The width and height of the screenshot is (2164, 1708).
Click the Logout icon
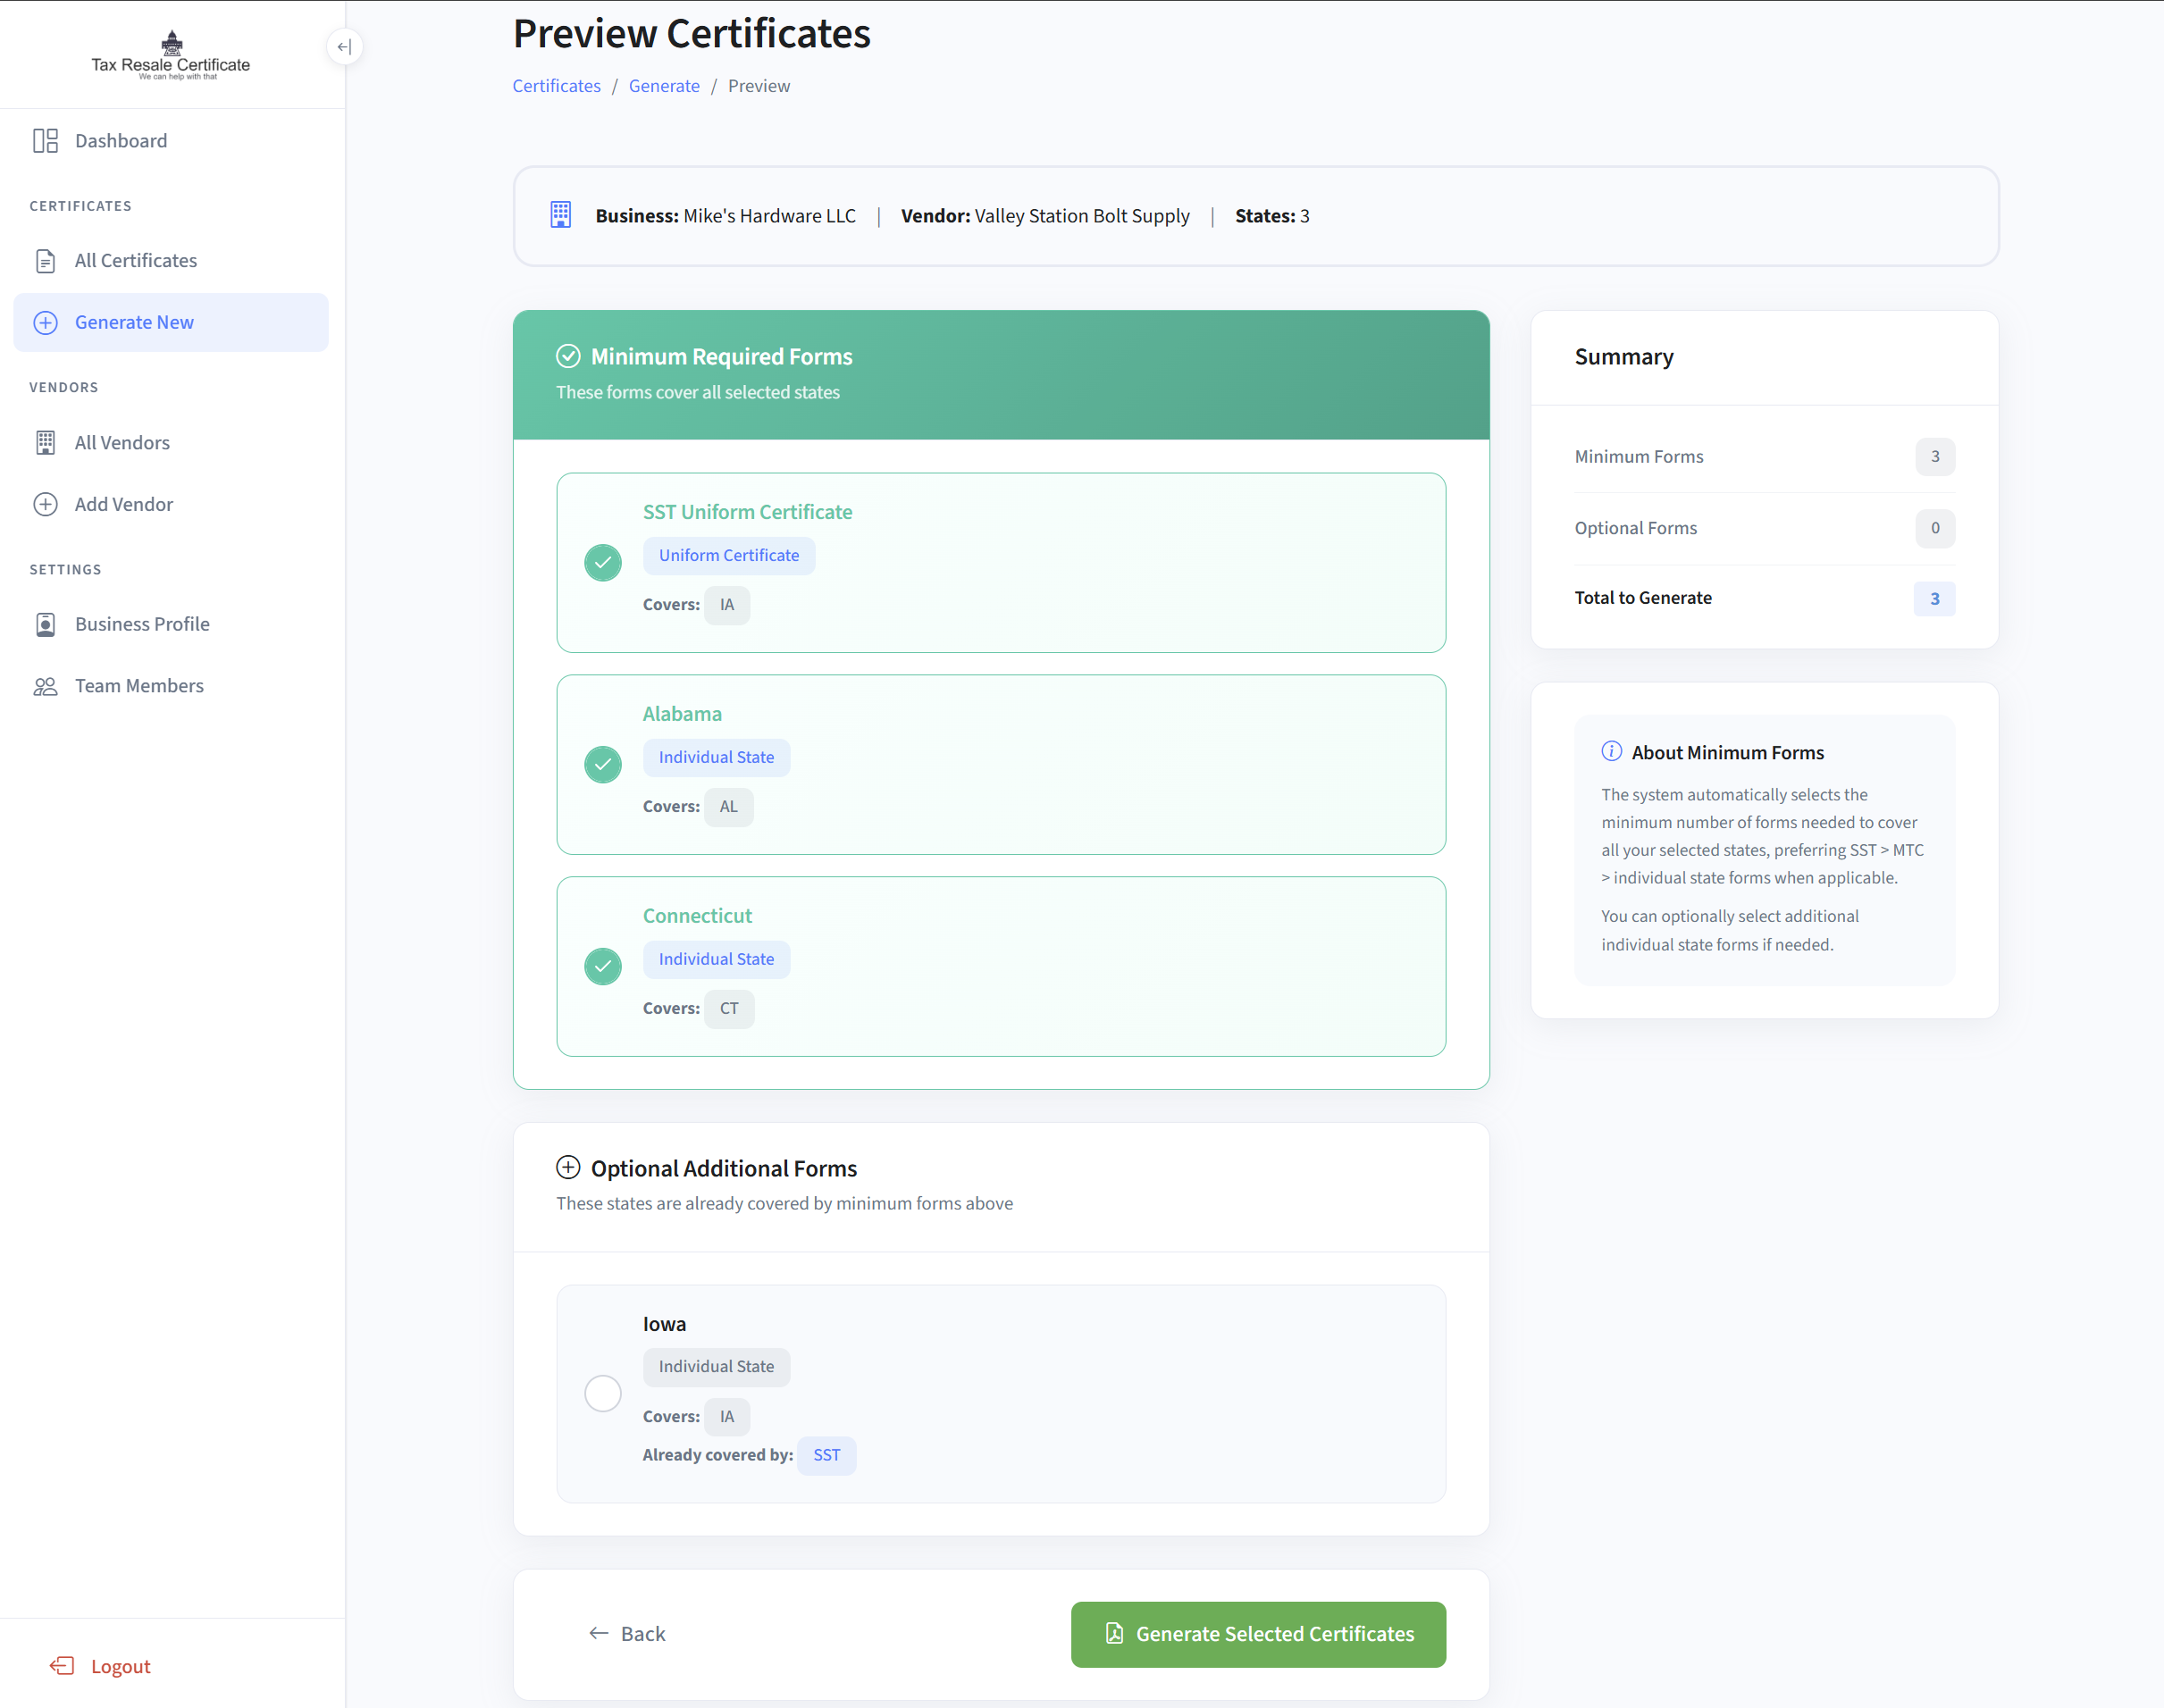tap(62, 1665)
